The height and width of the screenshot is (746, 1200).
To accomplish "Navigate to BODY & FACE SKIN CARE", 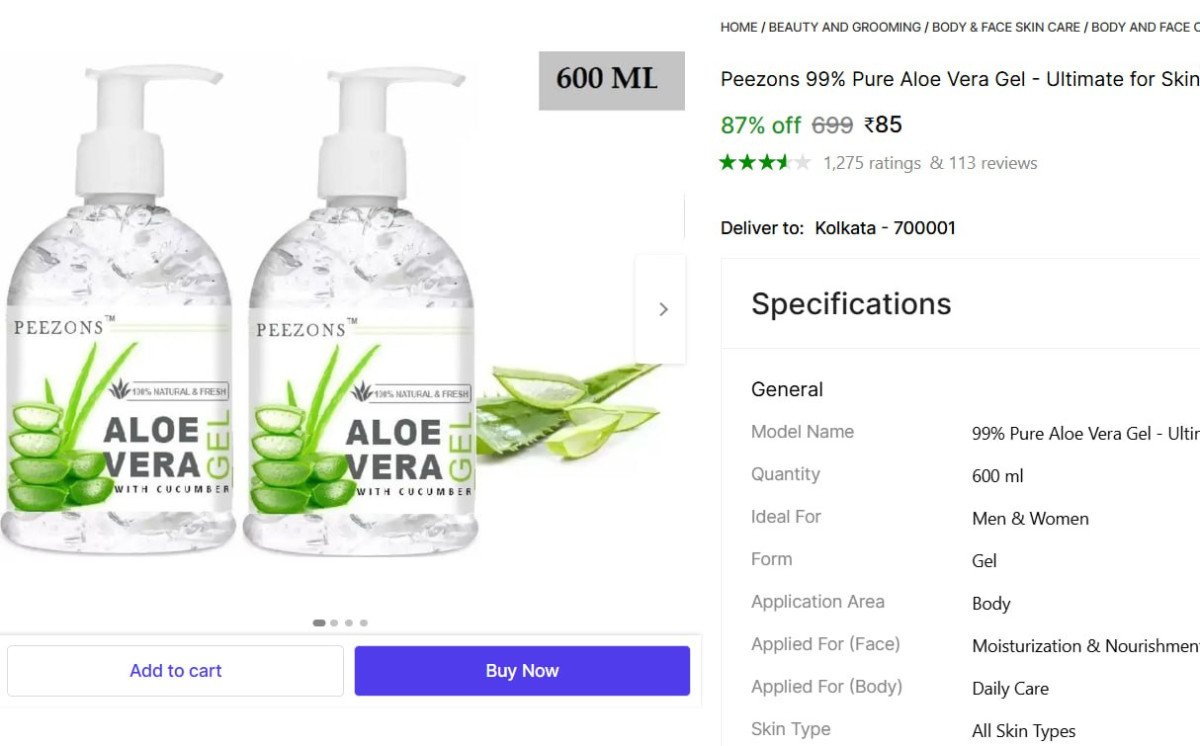I will (x=1005, y=27).
